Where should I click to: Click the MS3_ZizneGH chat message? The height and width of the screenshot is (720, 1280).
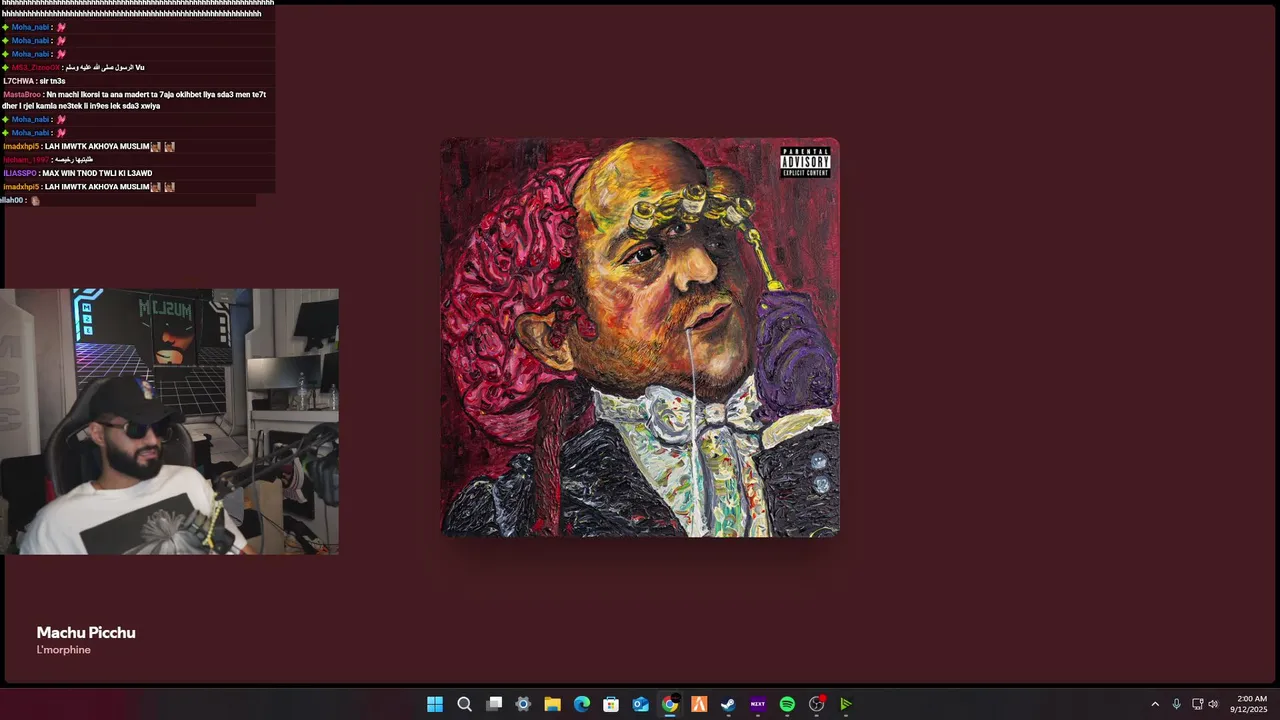tap(74, 67)
